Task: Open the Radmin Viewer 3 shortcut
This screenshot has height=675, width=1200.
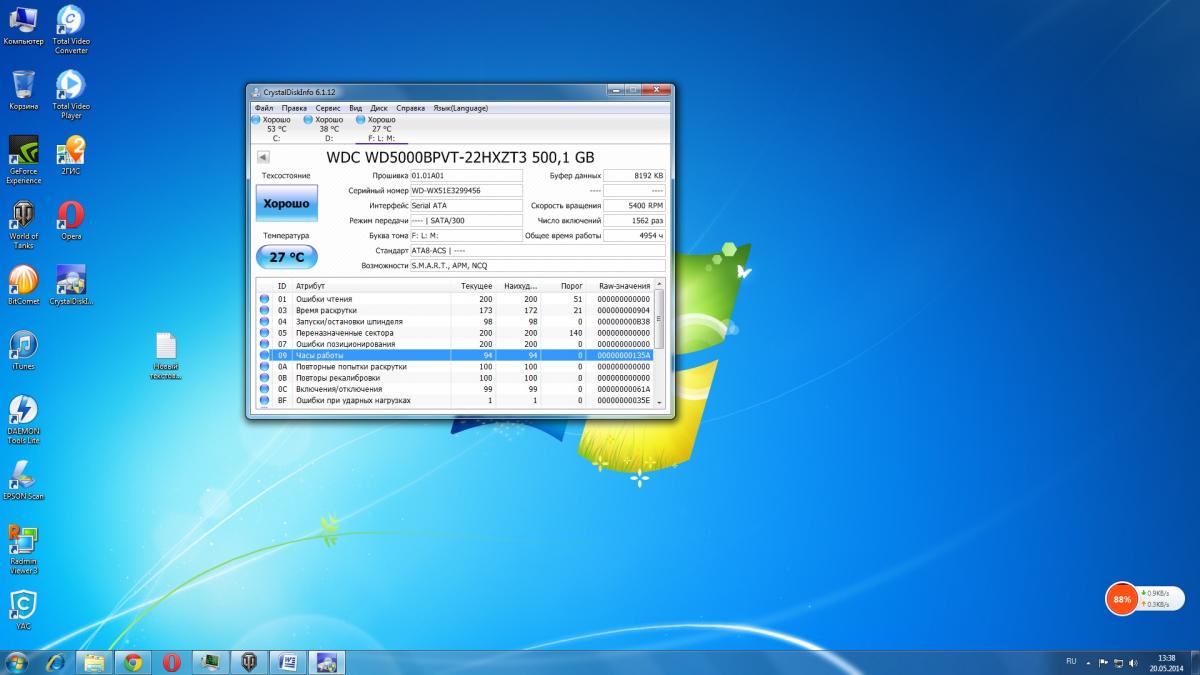Action: pyautogui.click(x=23, y=544)
